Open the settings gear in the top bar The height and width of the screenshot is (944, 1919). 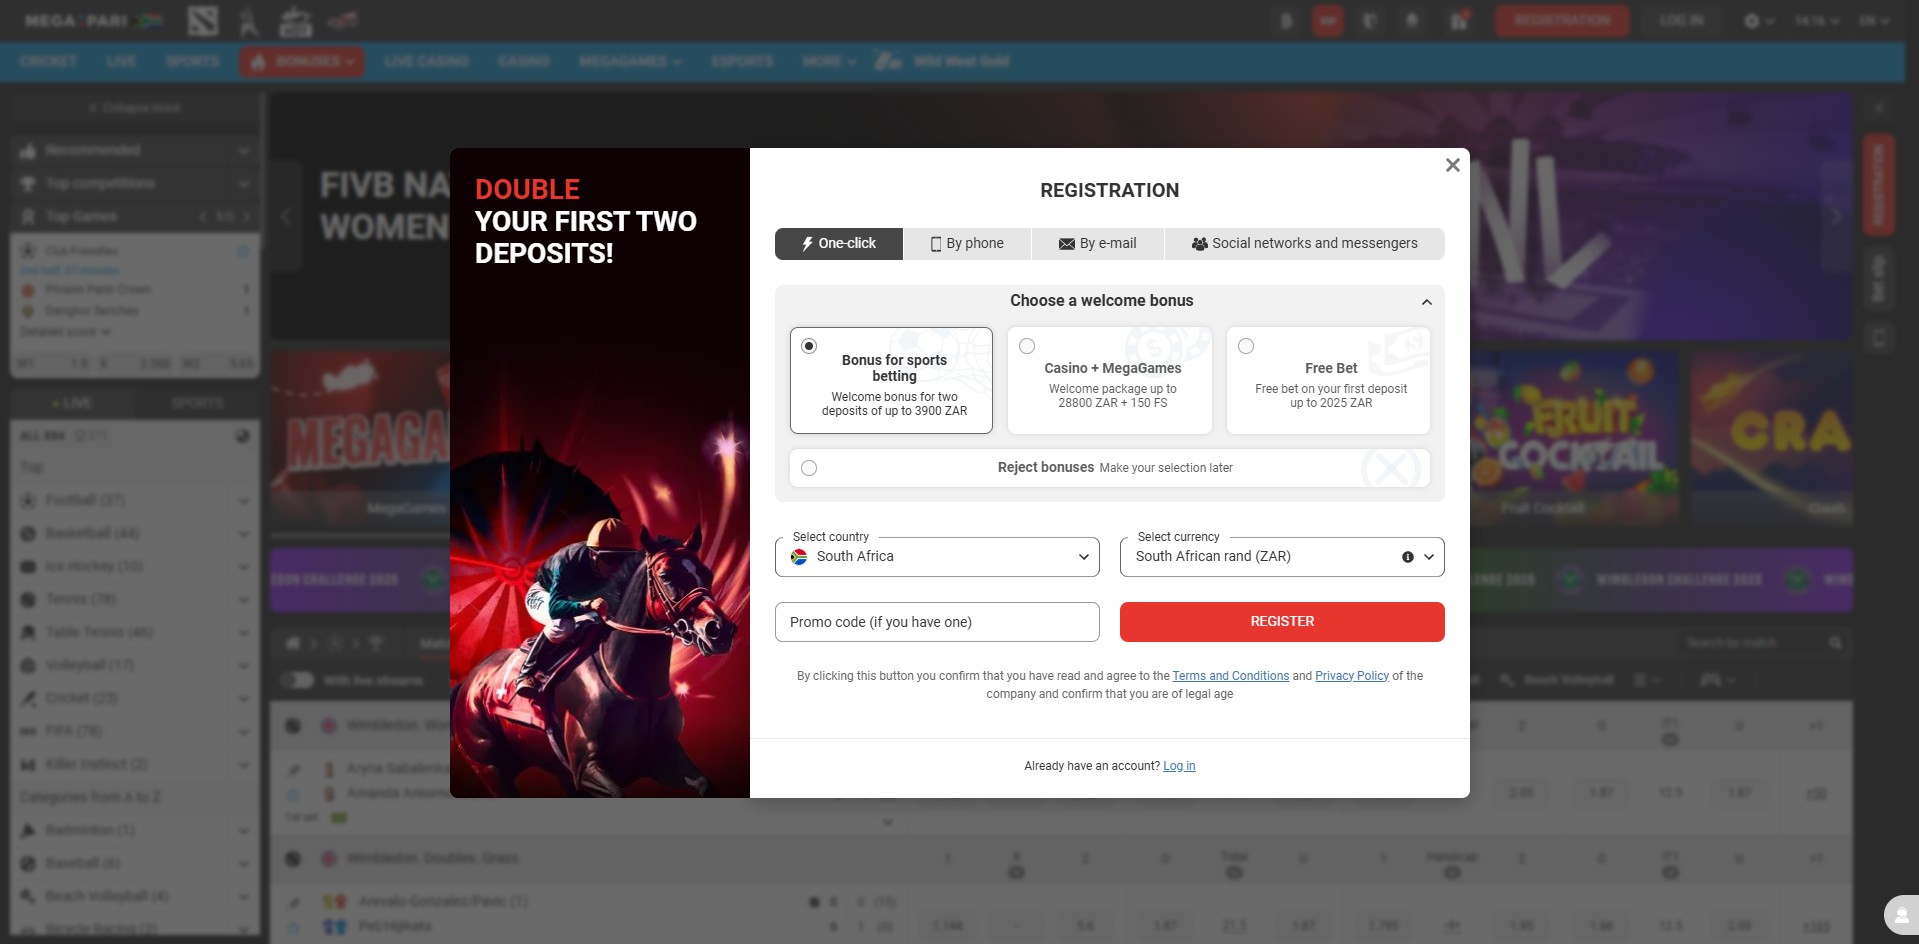point(1752,20)
